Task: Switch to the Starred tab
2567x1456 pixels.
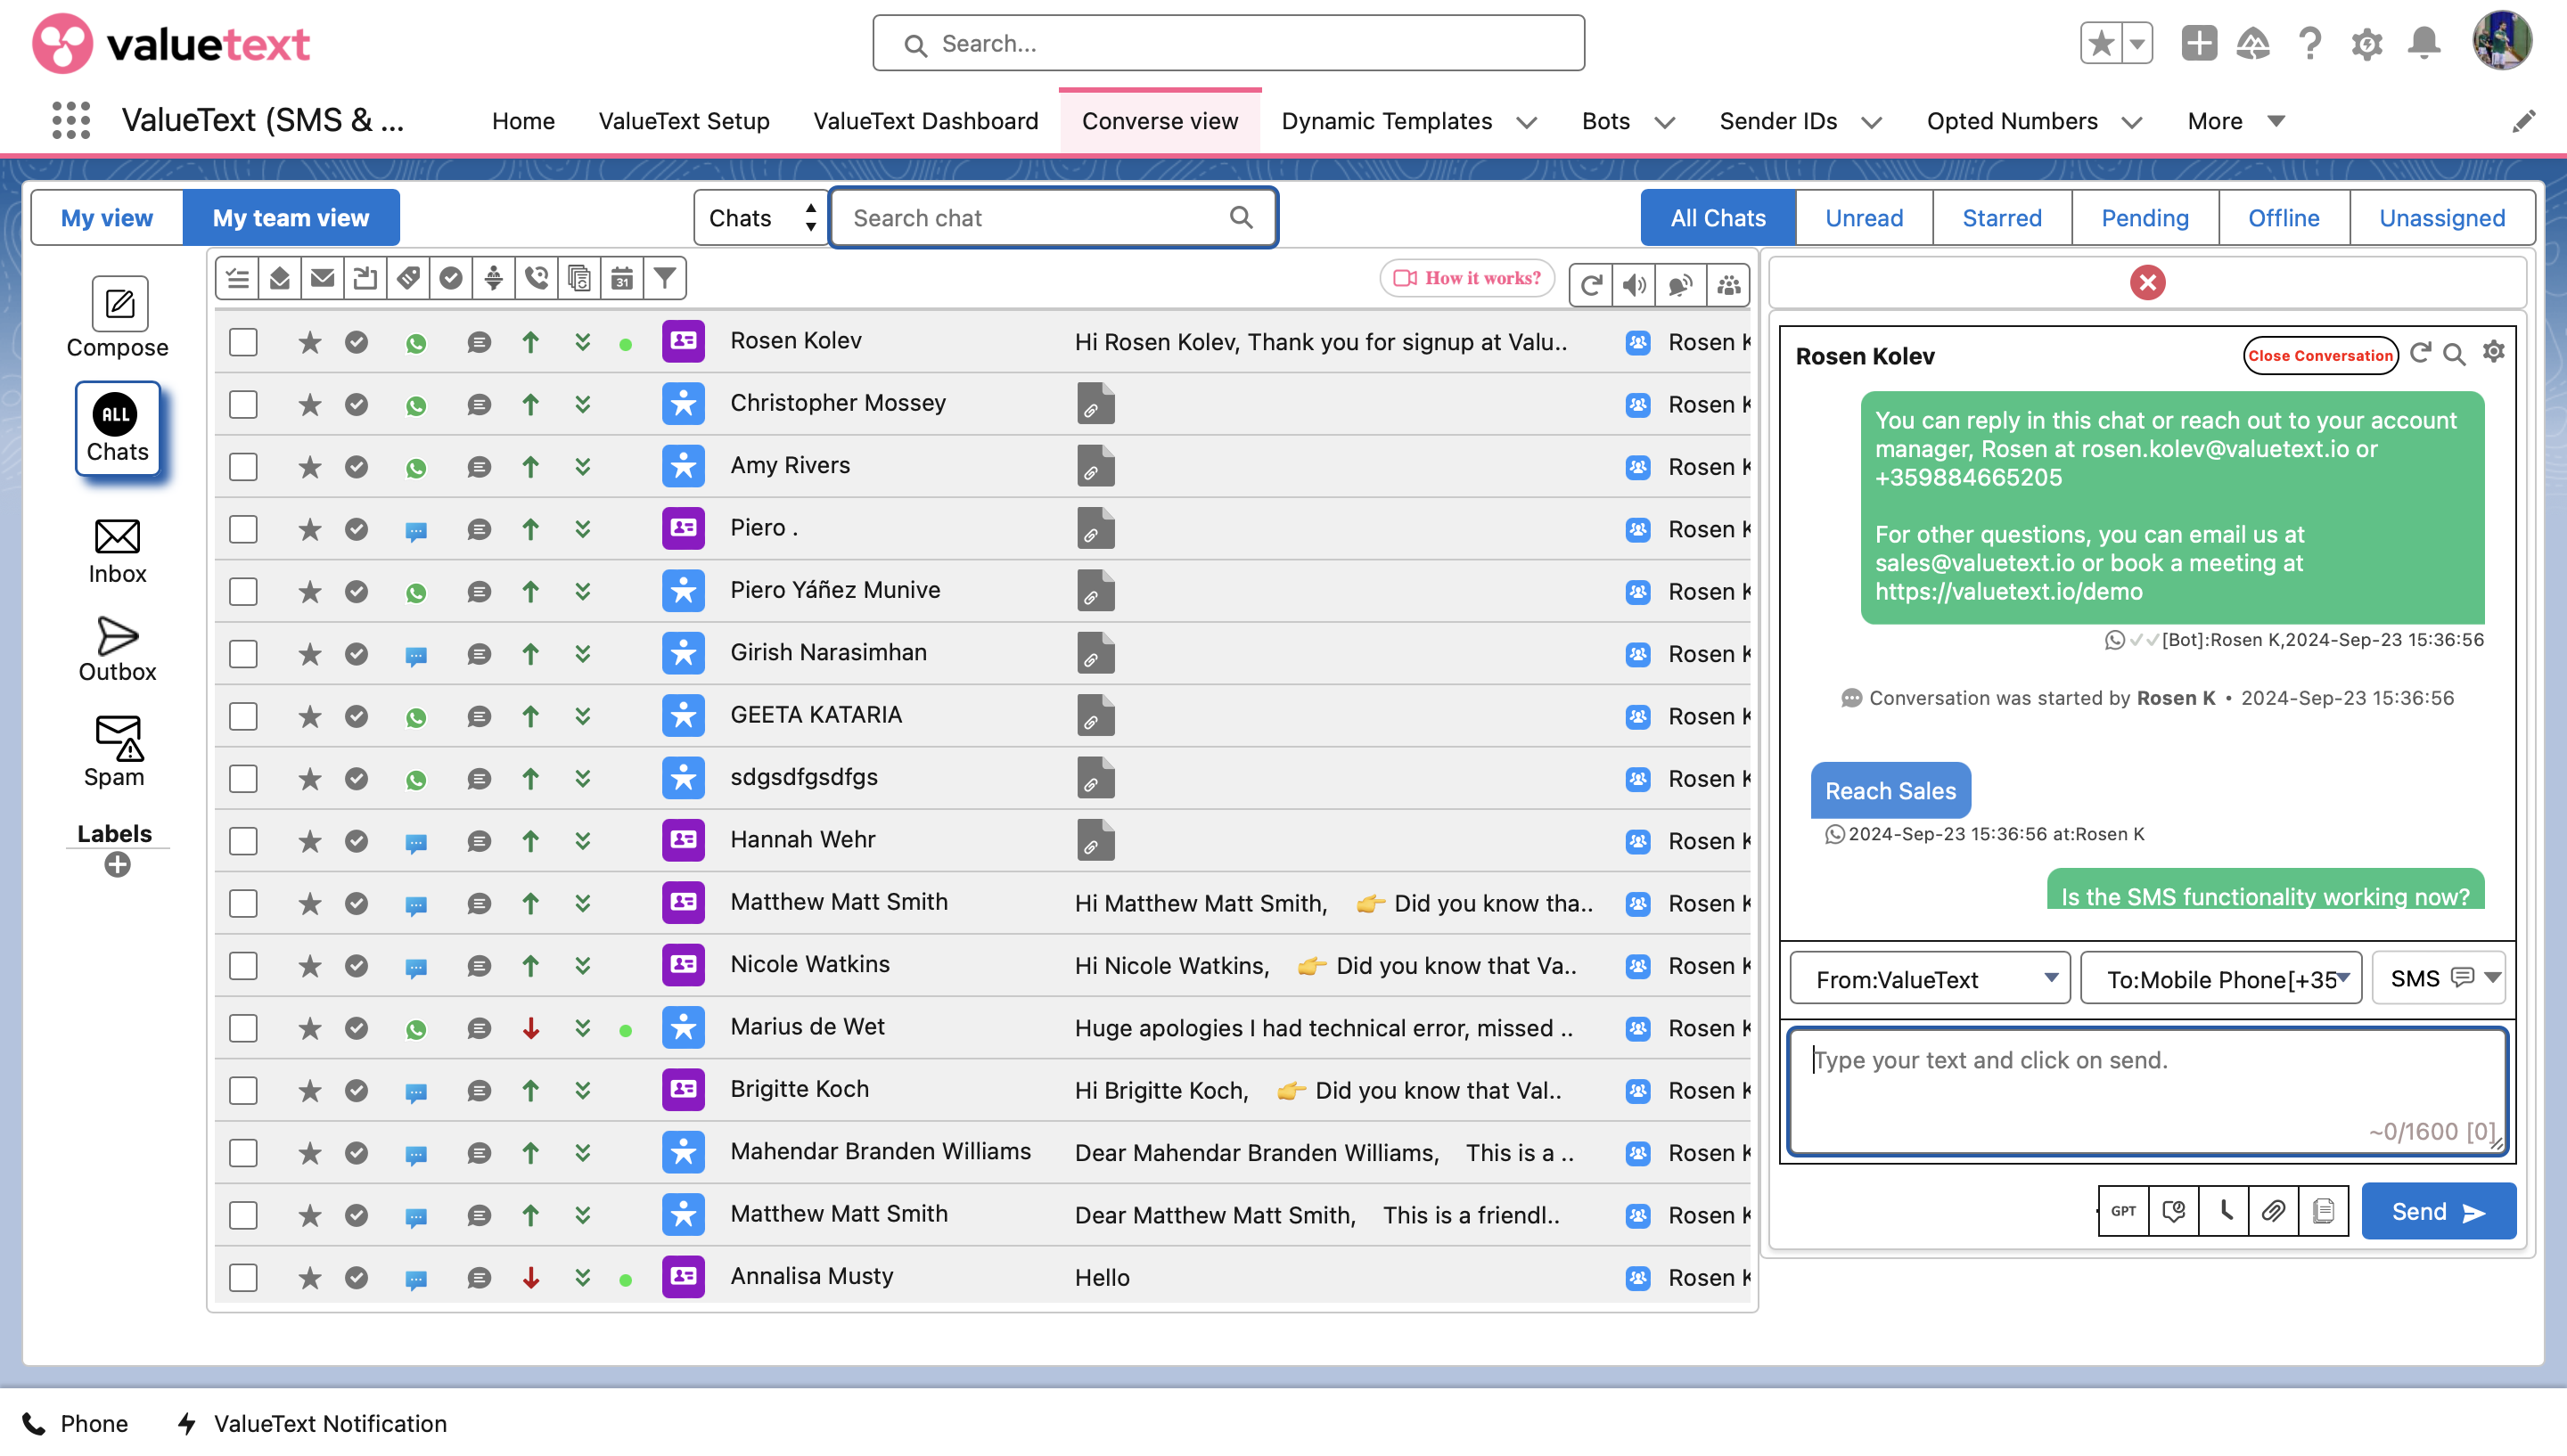Action: (2002, 217)
